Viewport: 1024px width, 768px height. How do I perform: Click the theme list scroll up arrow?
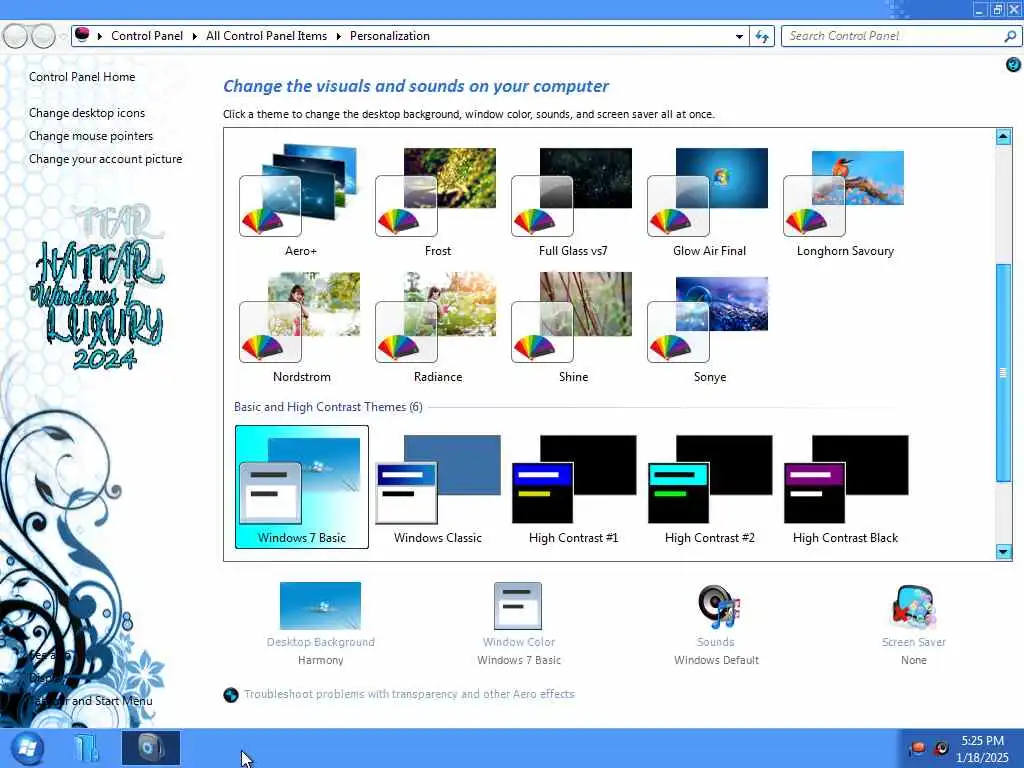tap(1003, 136)
